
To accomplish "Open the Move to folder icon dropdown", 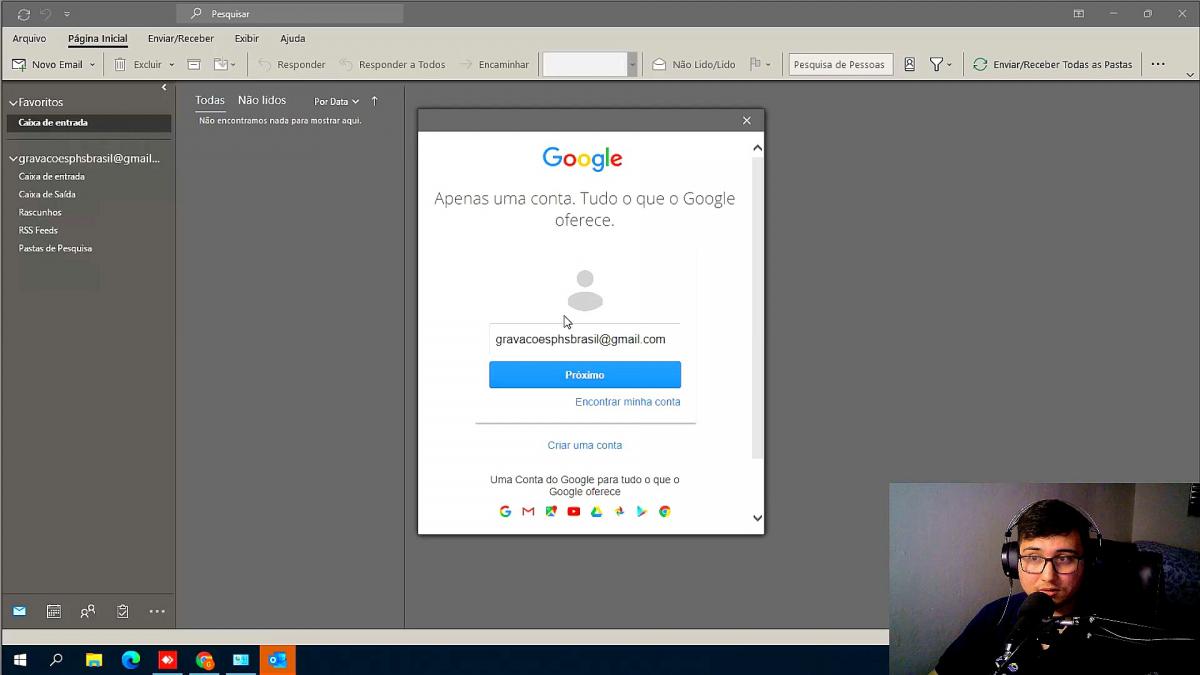I will point(224,64).
